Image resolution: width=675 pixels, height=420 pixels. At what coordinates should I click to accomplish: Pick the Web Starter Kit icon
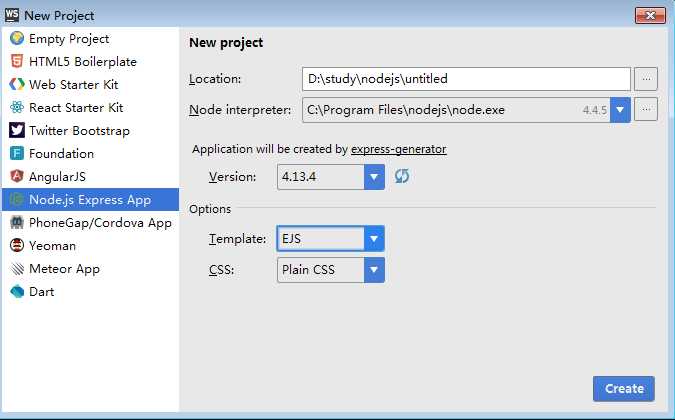click(x=17, y=84)
